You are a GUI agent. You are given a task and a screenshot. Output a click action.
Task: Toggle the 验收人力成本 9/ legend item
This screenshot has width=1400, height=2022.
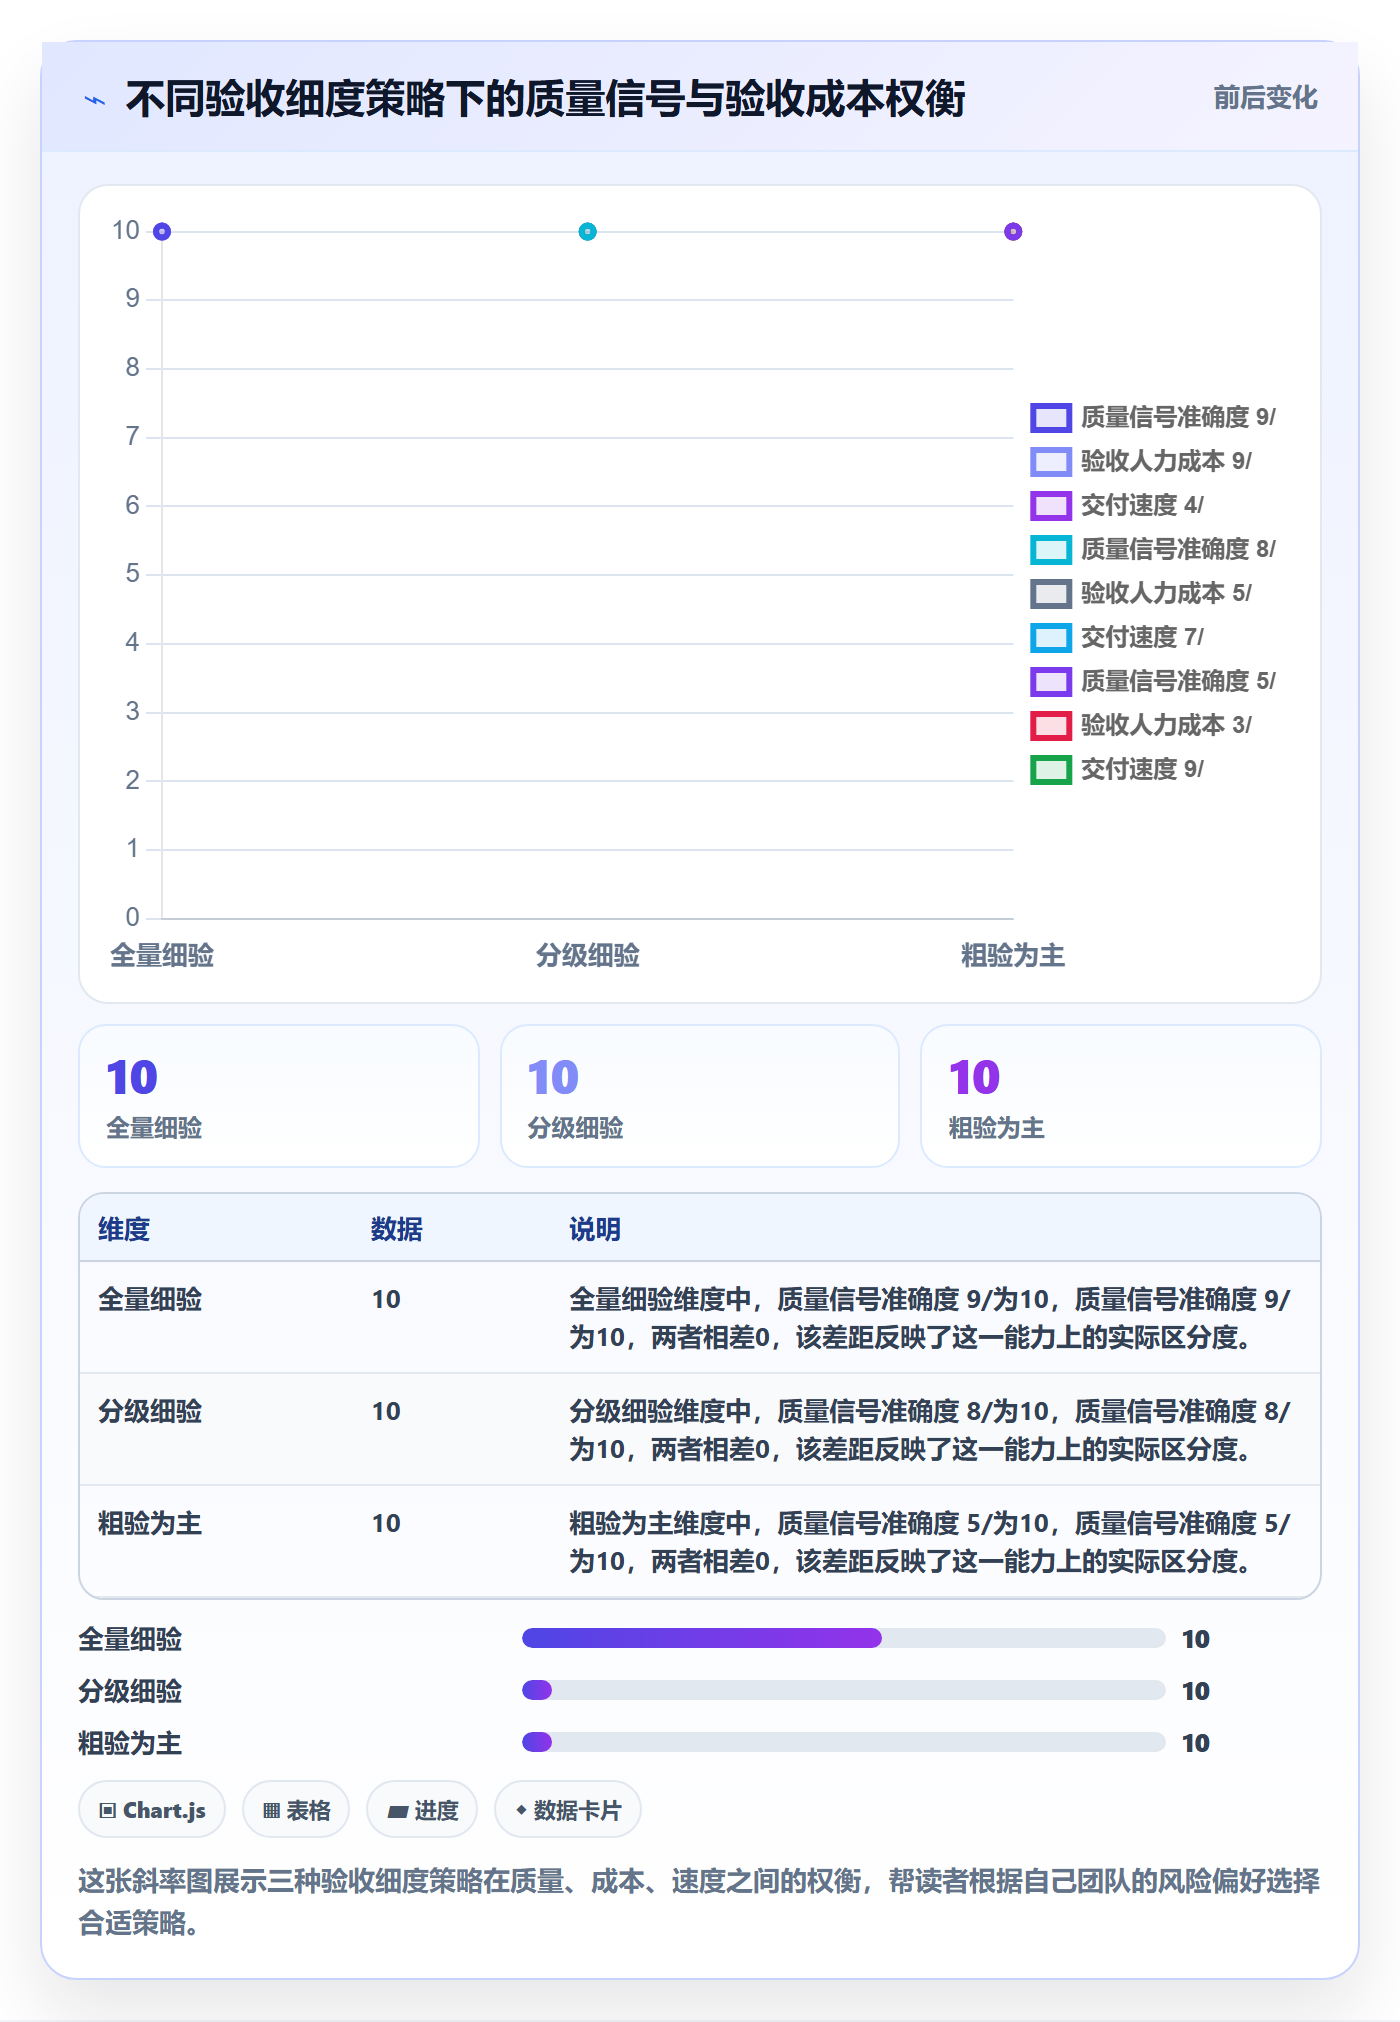tap(1141, 461)
